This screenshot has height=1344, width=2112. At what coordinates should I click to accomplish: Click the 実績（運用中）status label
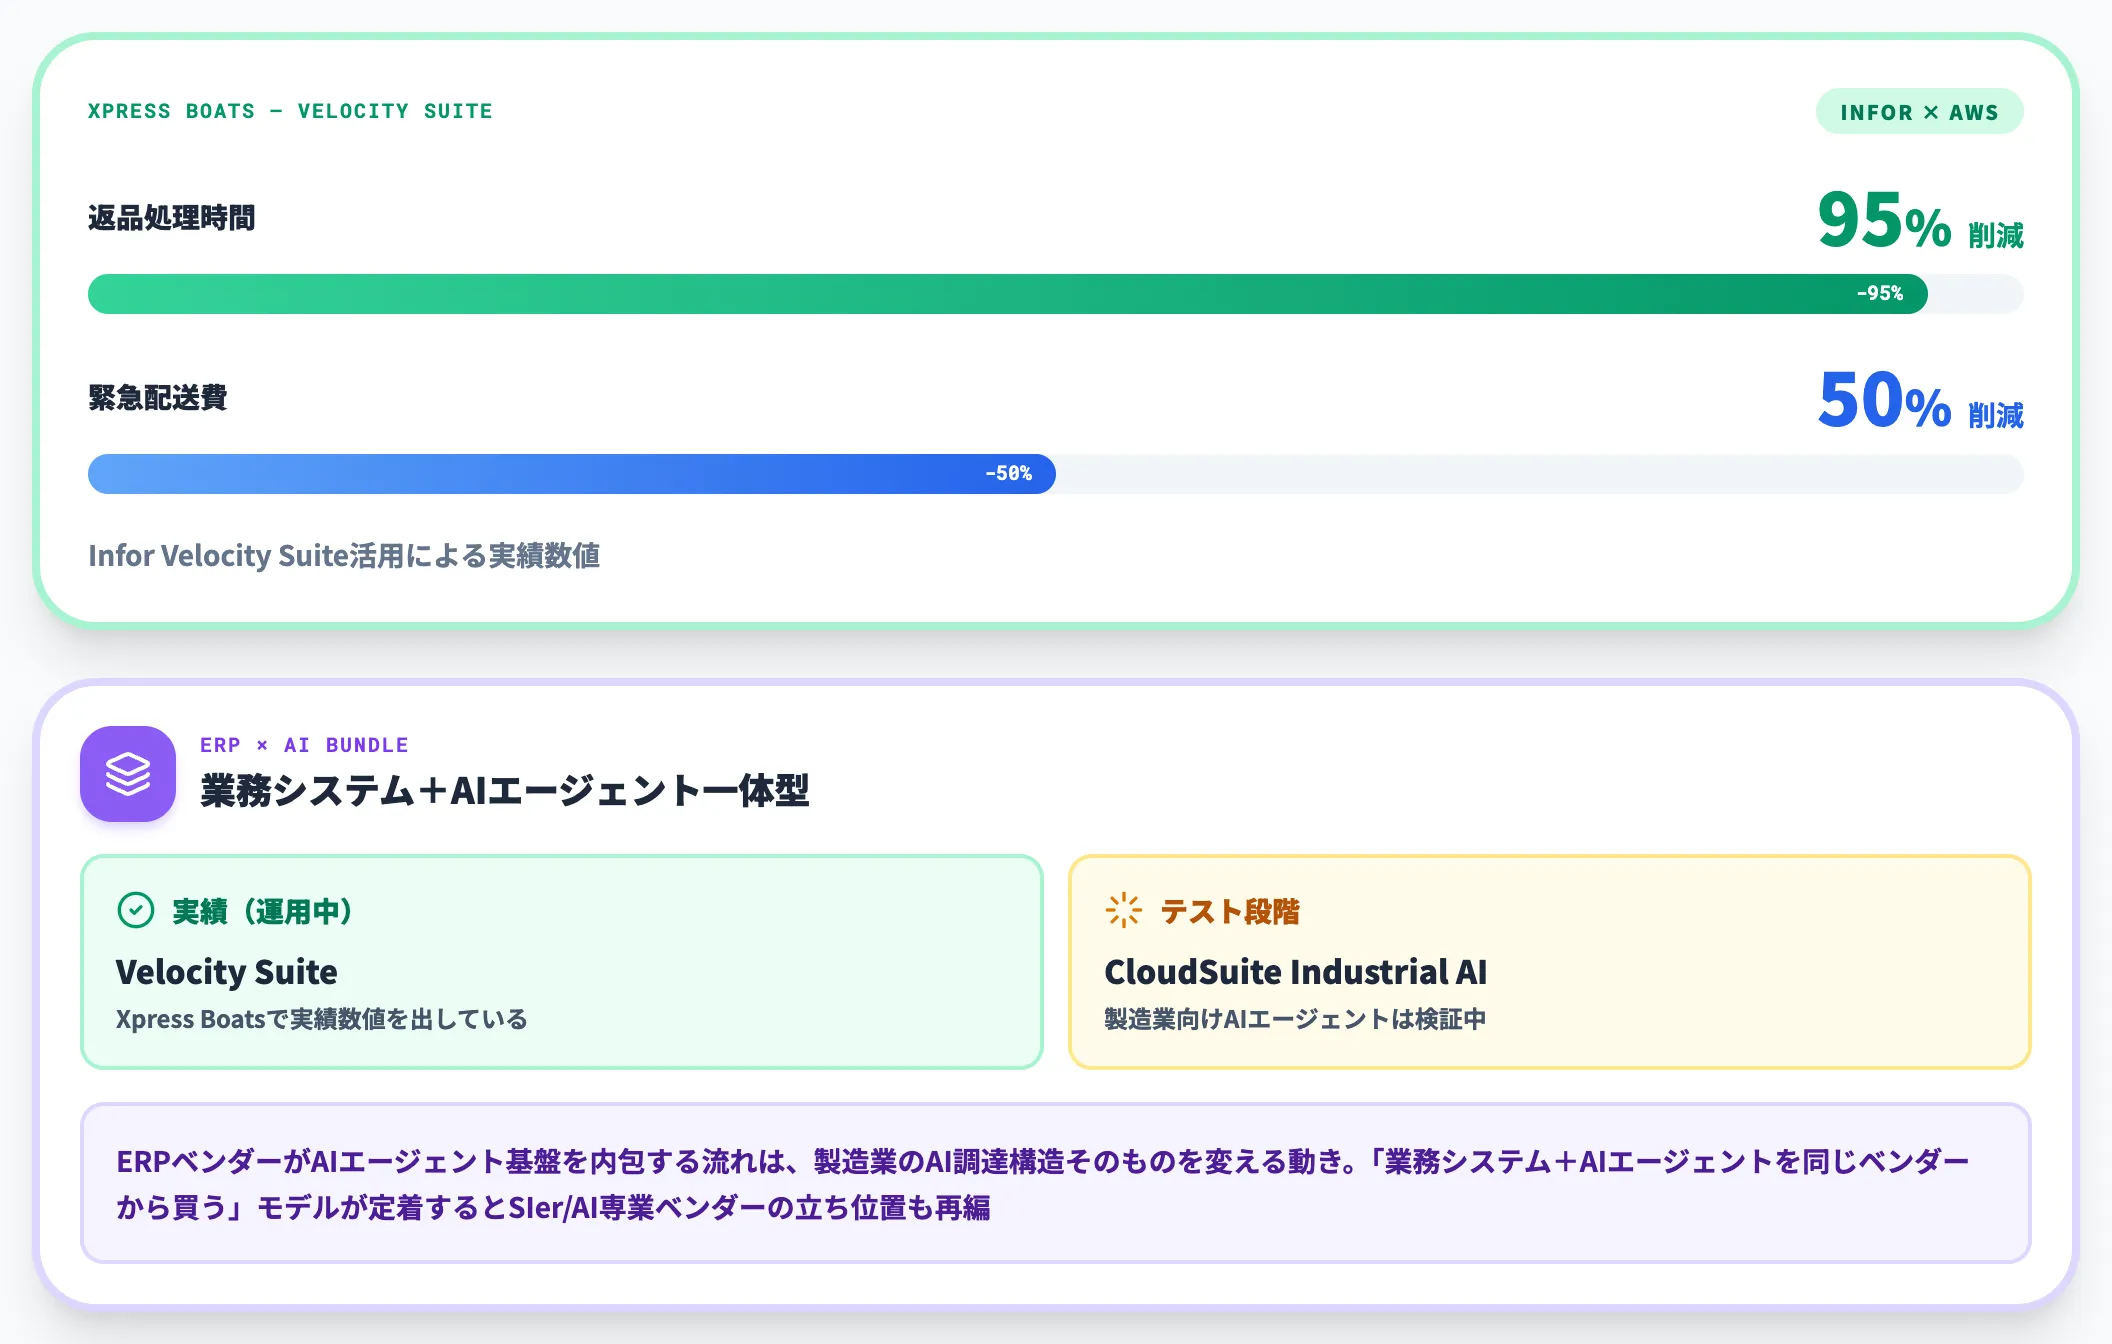click(x=263, y=911)
